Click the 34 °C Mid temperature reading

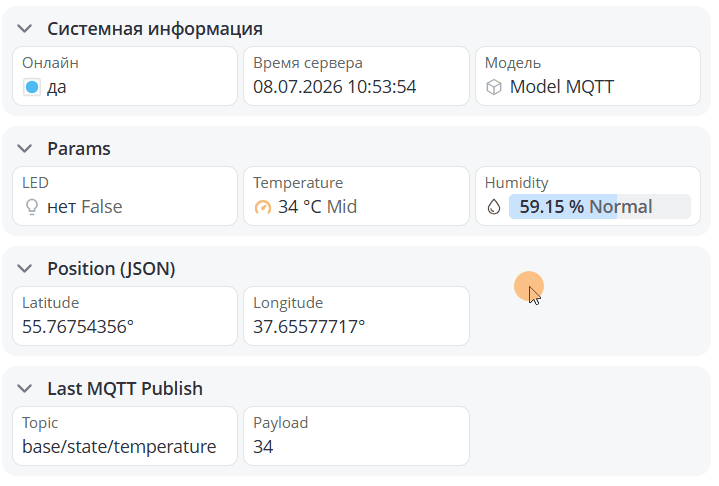point(317,207)
